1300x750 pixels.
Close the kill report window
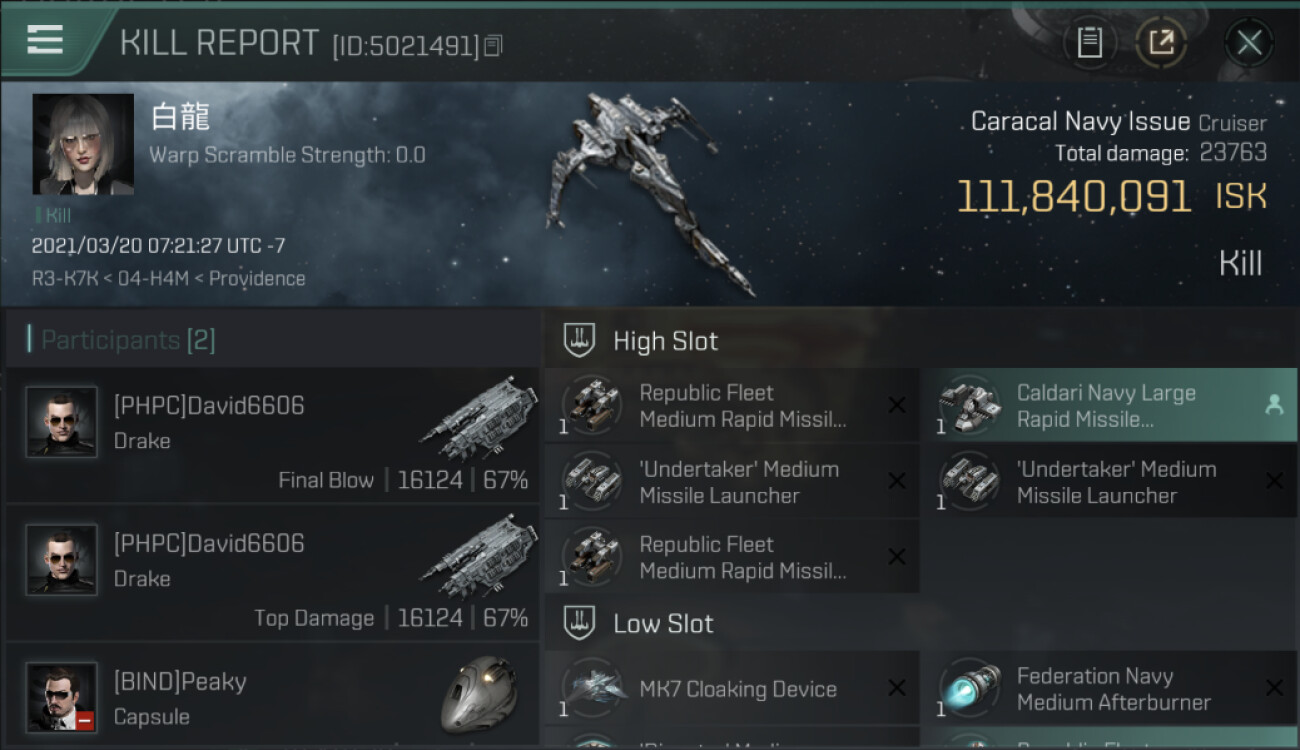point(1249,43)
